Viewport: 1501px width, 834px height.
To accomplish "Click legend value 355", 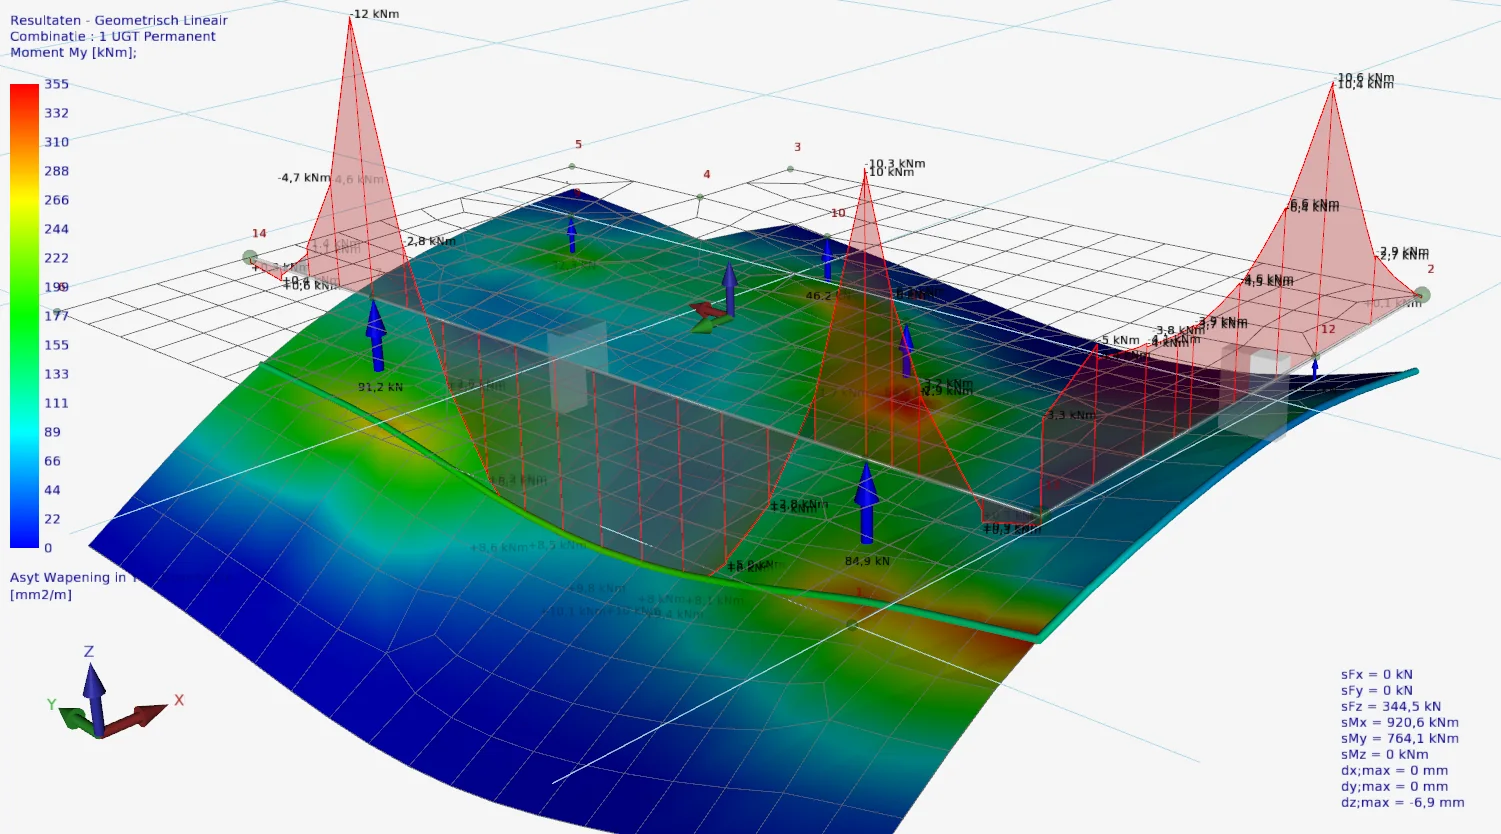I will click(57, 84).
